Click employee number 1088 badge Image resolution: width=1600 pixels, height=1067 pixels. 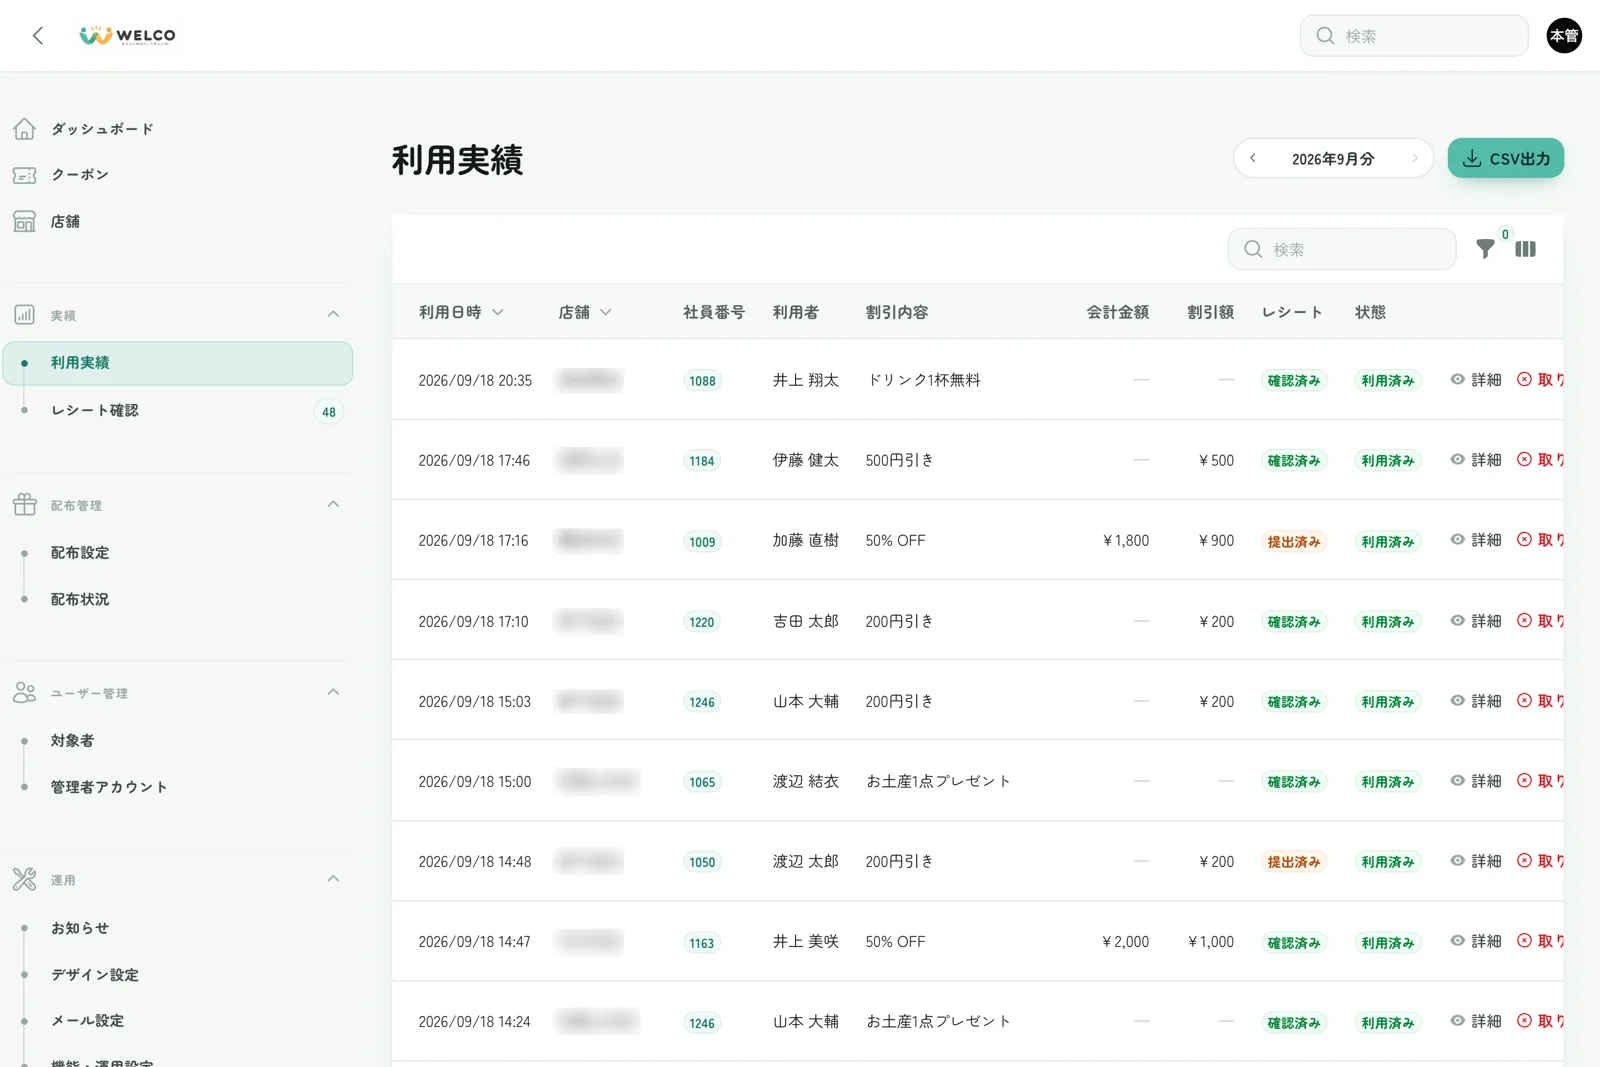click(702, 381)
